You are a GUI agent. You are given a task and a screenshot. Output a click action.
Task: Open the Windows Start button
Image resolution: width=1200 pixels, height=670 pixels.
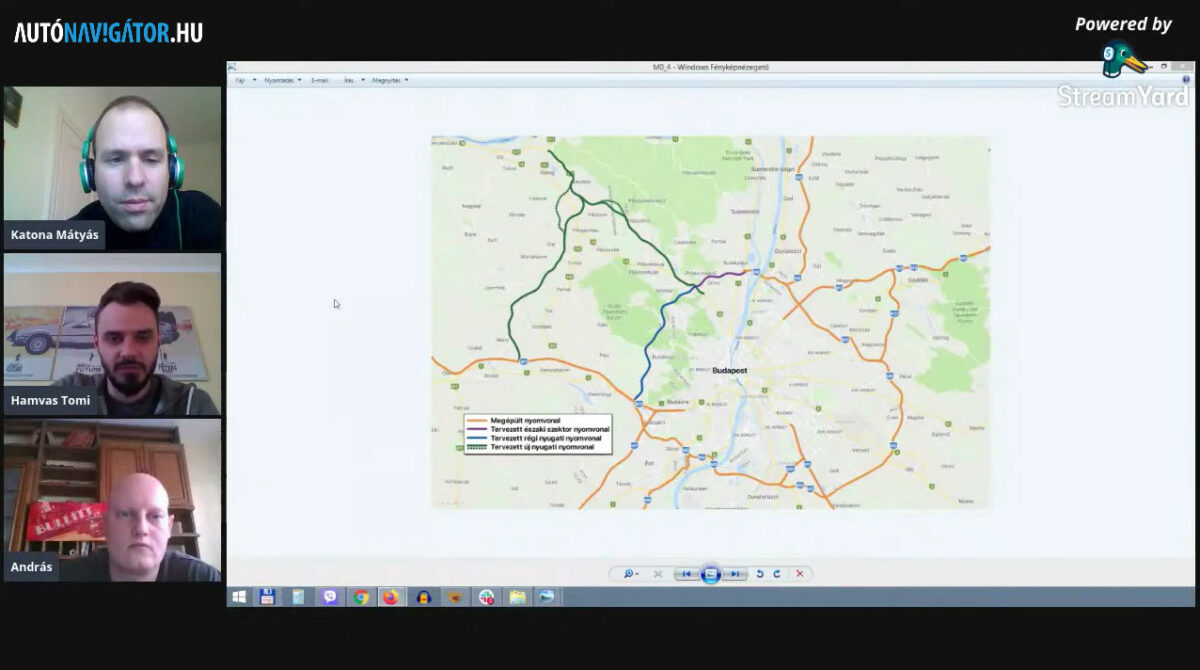[x=240, y=597]
